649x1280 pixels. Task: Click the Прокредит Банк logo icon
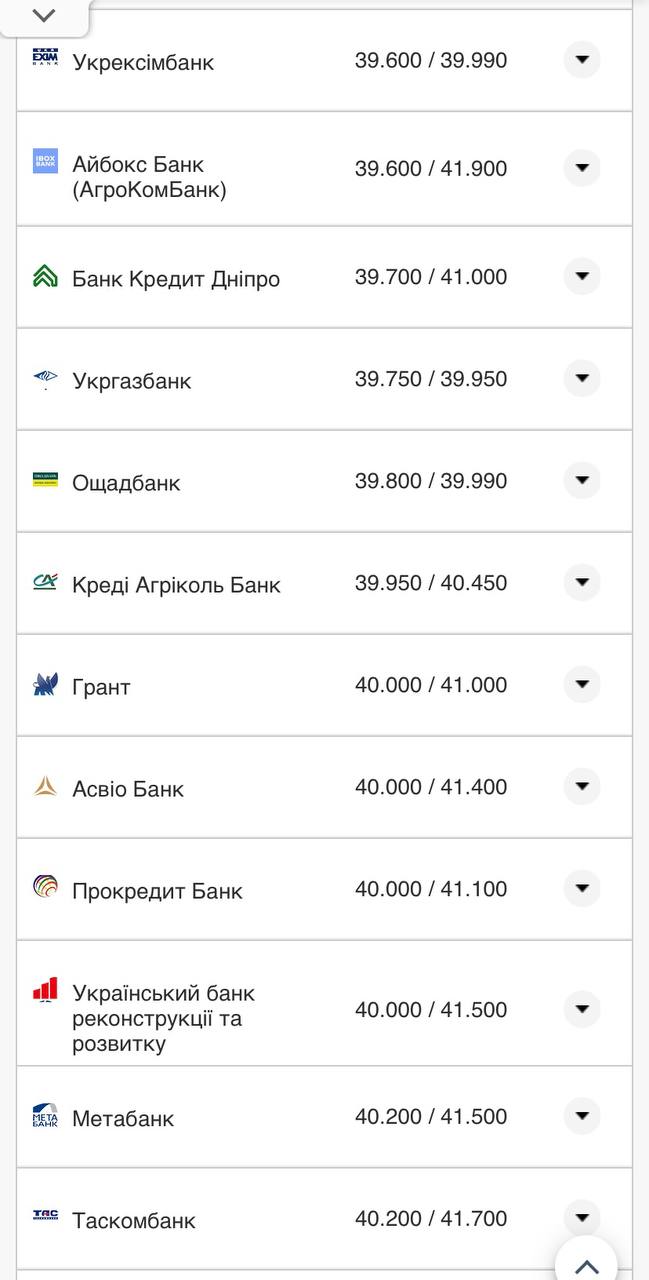pyautogui.click(x=45, y=887)
